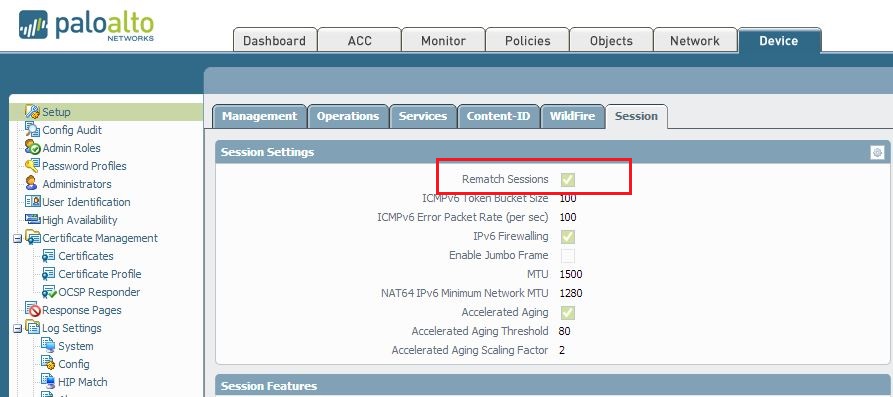Go to the Network tab
Image resolution: width=893 pixels, height=397 pixels.
[695, 40]
